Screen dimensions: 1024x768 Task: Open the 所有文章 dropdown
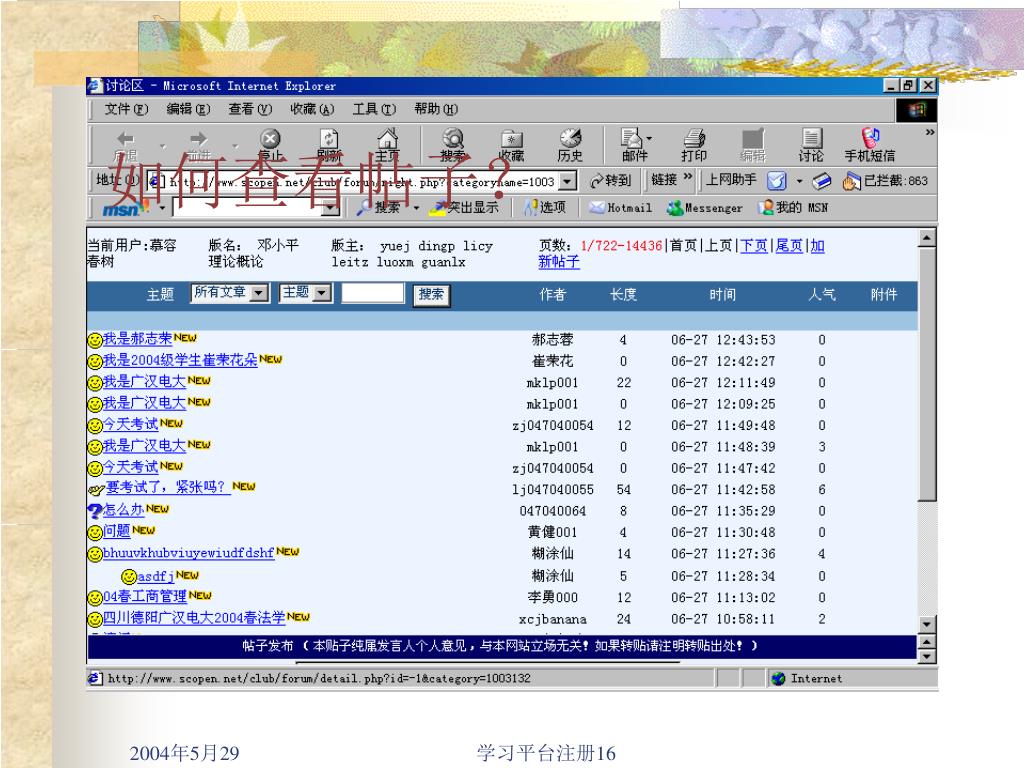260,293
